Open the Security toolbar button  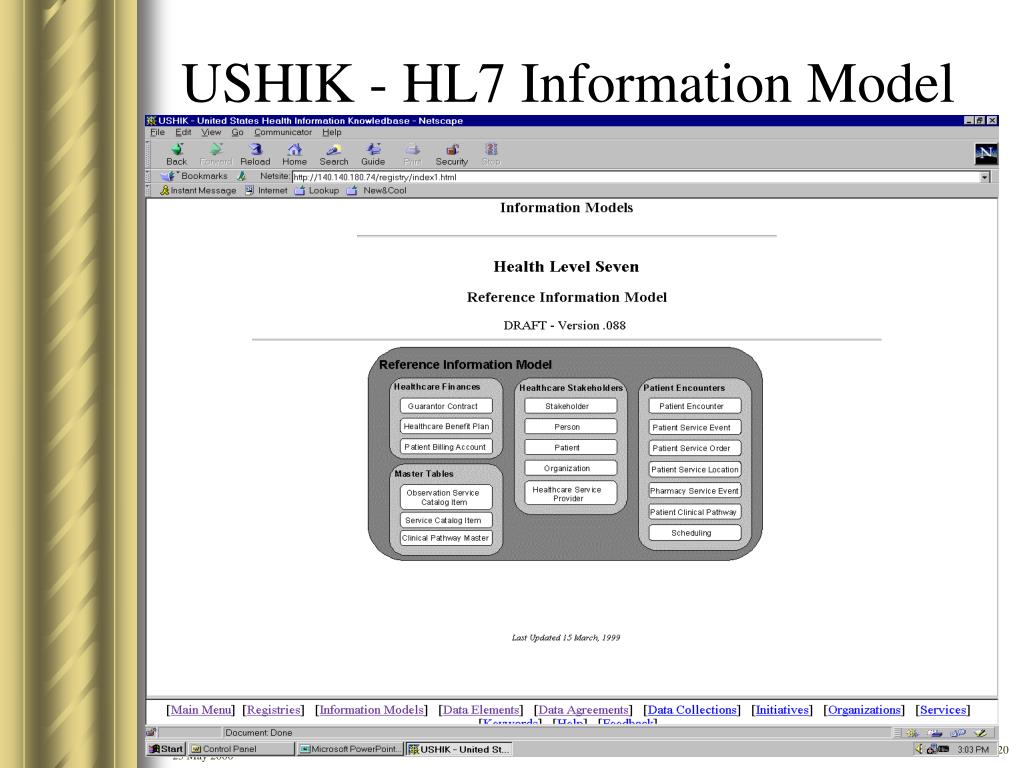(x=452, y=155)
